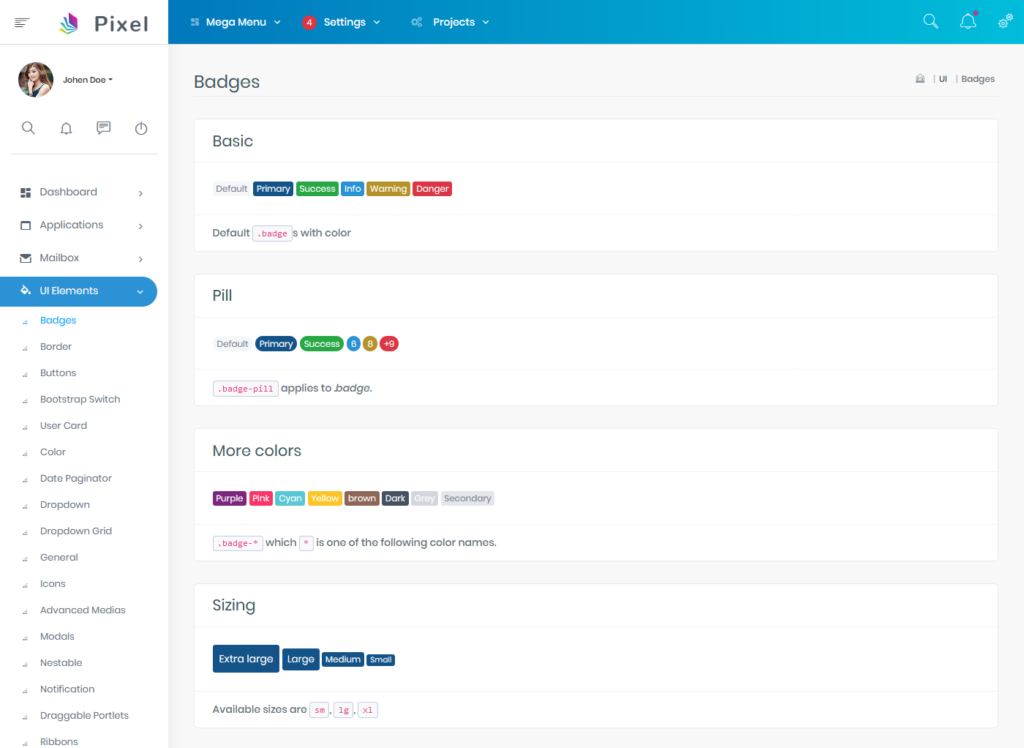This screenshot has width=1024, height=748.
Task: Click the Large sizing badge
Action: click(300, 659)
